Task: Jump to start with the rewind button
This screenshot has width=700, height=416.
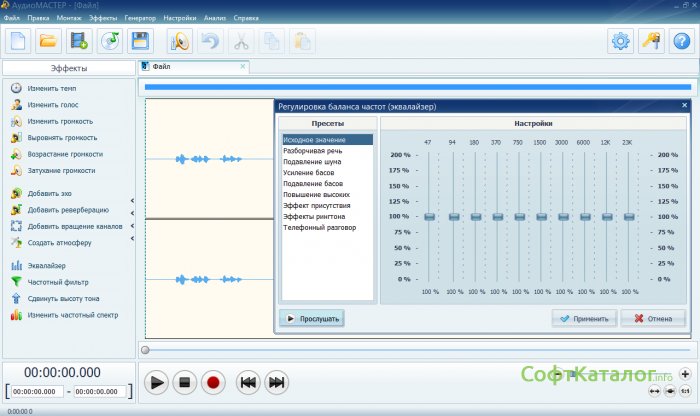Action: point(248,382)
